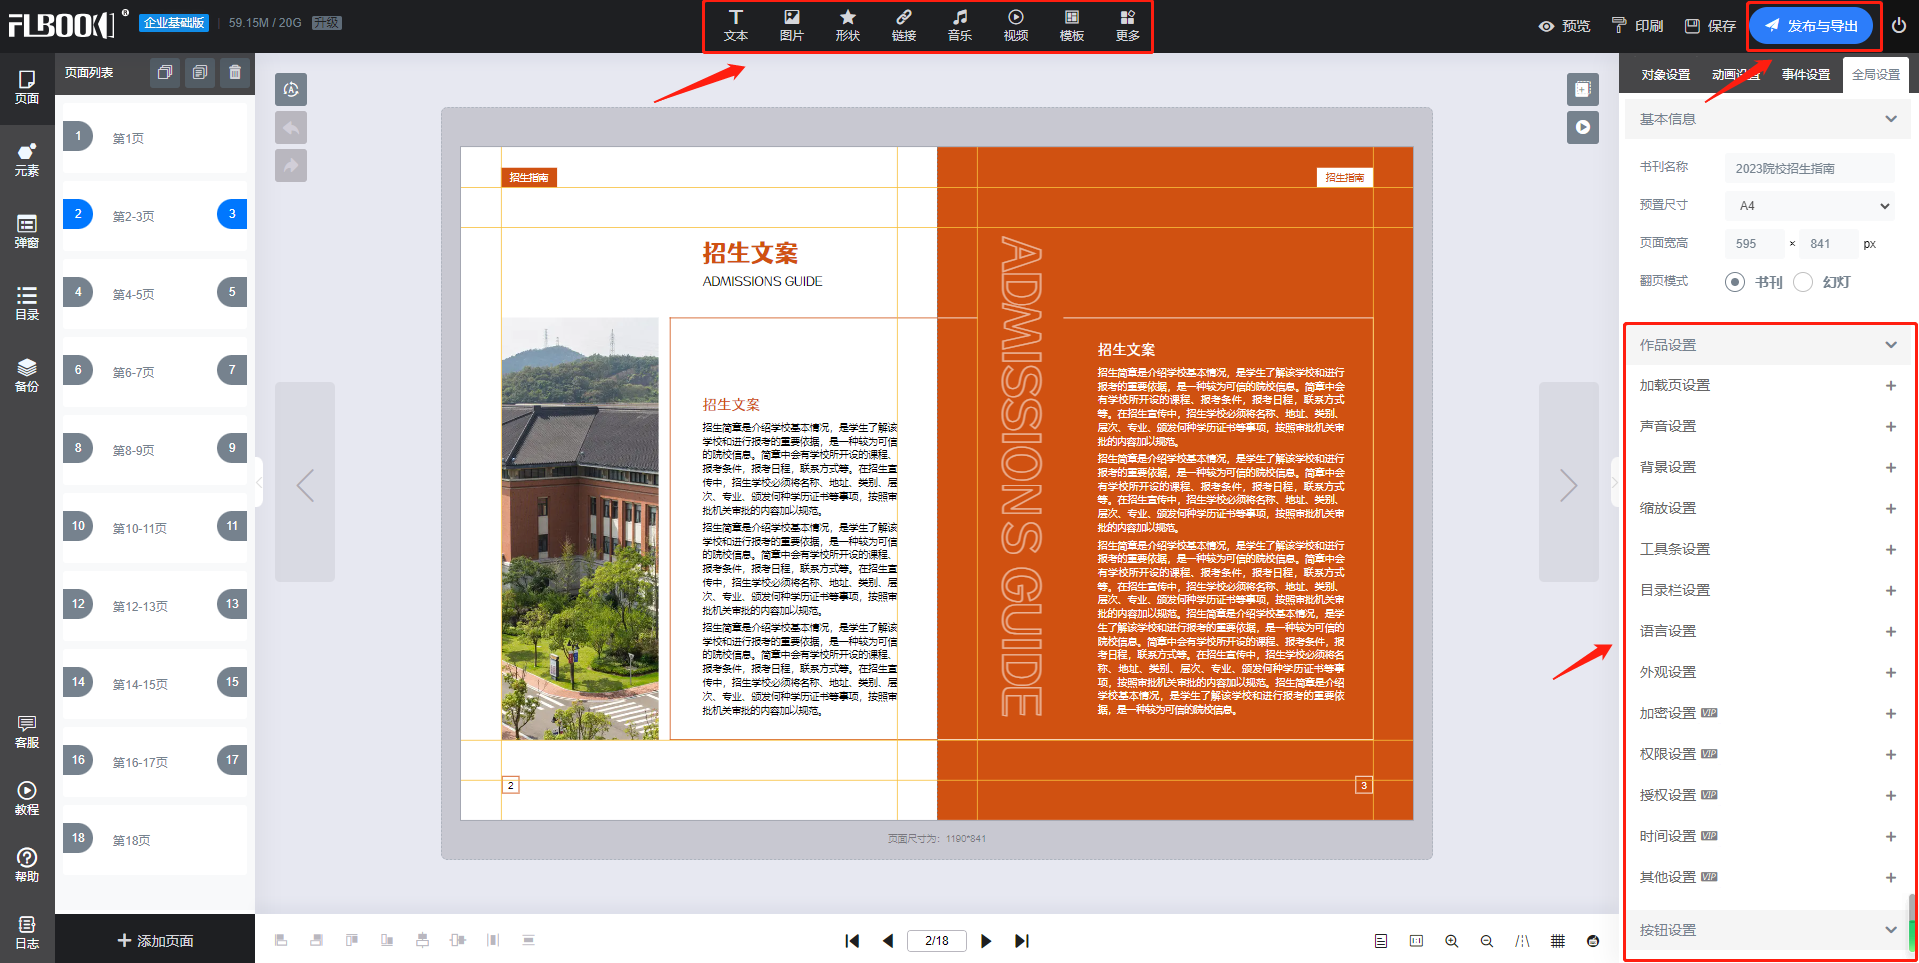Select the 幻灯 flip mode radio
The width and height of the screenshot is (1919, 963).
(1803, 282)
